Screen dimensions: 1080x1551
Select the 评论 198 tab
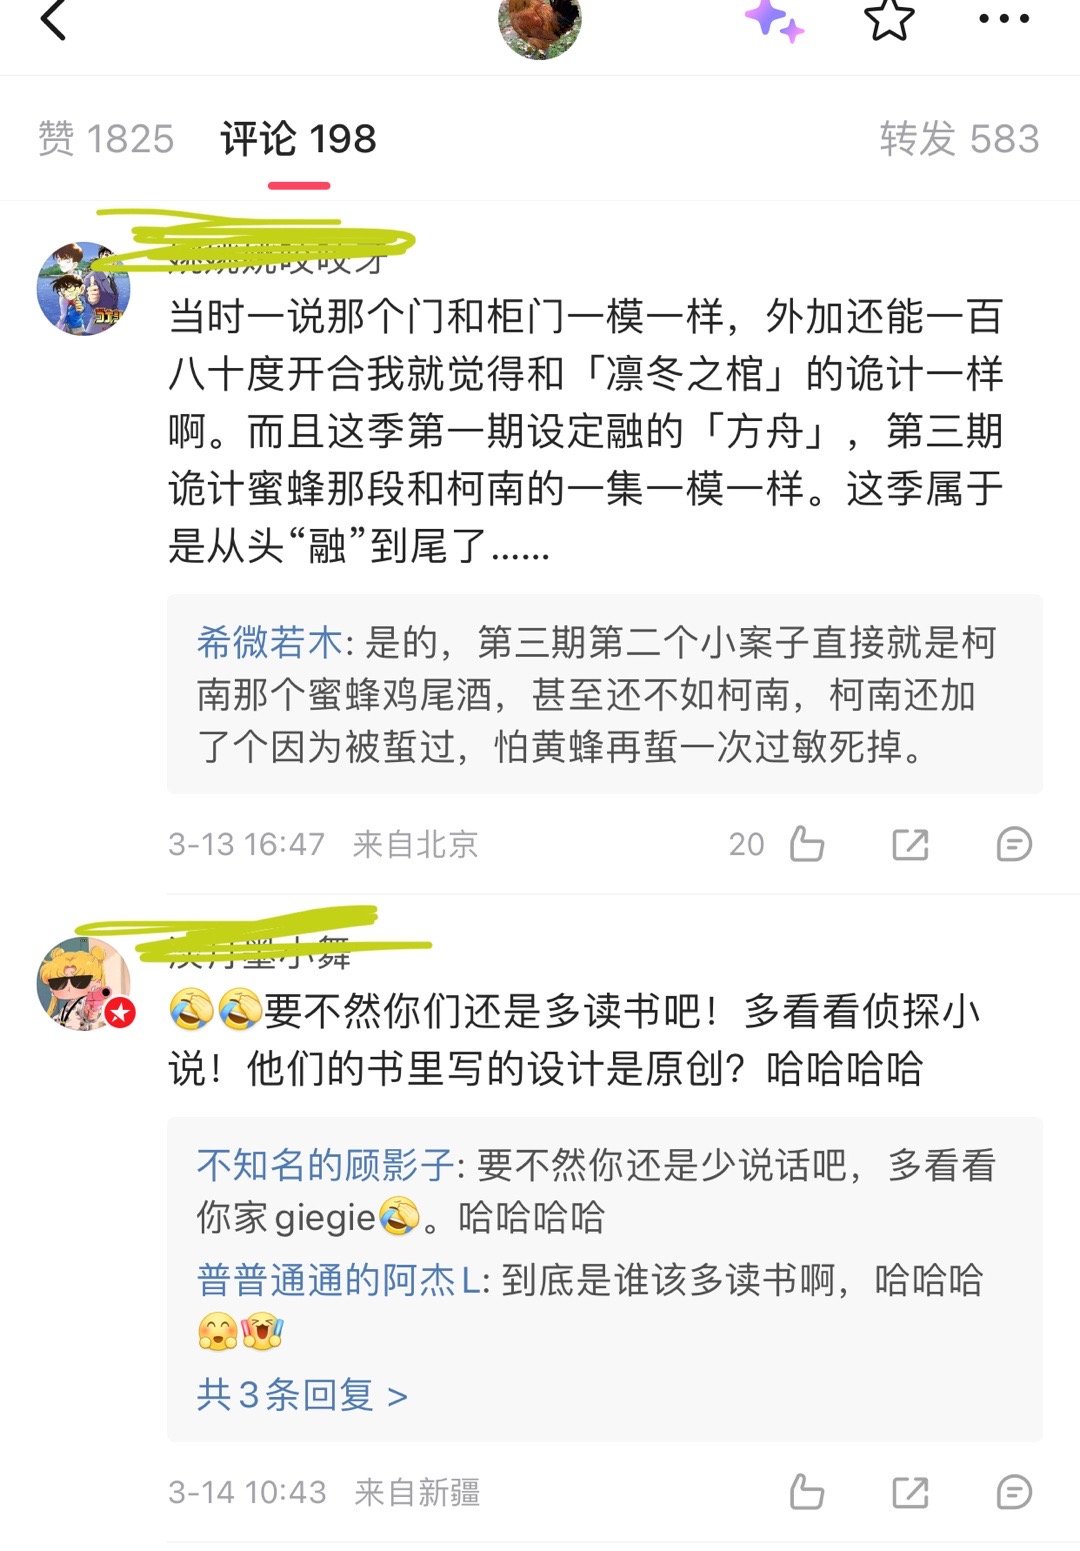tap(298, 139)
